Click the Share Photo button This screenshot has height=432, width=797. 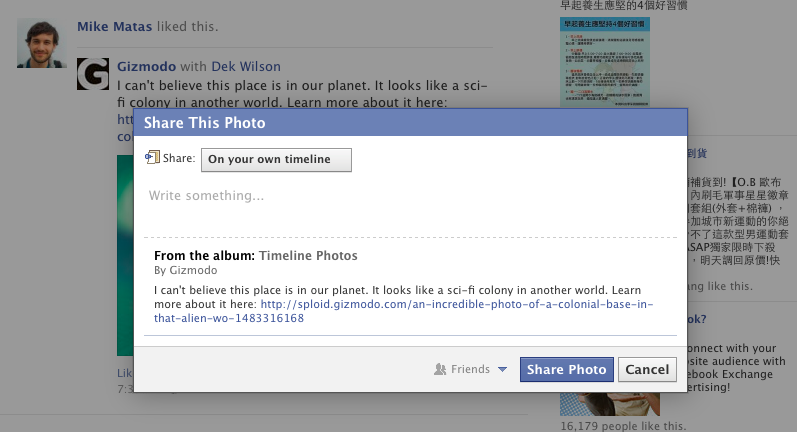coord(566,369)
